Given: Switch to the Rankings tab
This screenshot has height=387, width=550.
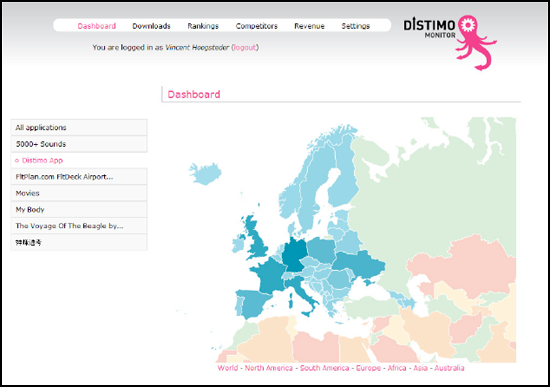Looking at the screenshot, I should click(x=203, y=26).
